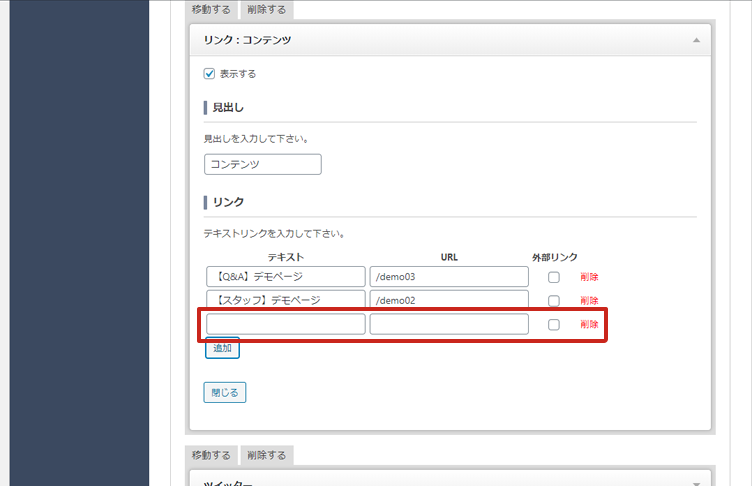Uncheck the 表示する checkbox
Viewport: 752px width, 486px height.
[209, 73]
